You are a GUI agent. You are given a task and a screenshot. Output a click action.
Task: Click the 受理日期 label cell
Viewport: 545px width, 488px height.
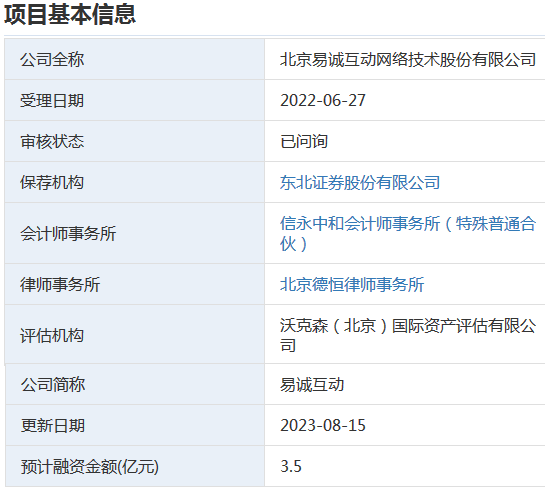(135, 100)
